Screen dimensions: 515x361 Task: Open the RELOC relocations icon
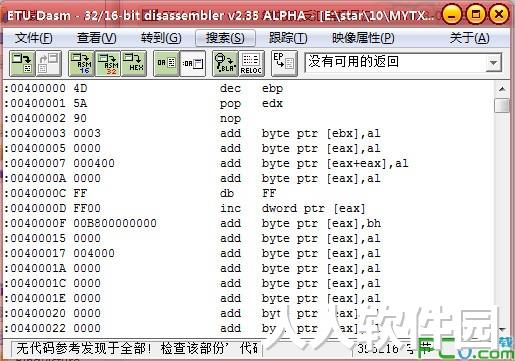[251, 63]
